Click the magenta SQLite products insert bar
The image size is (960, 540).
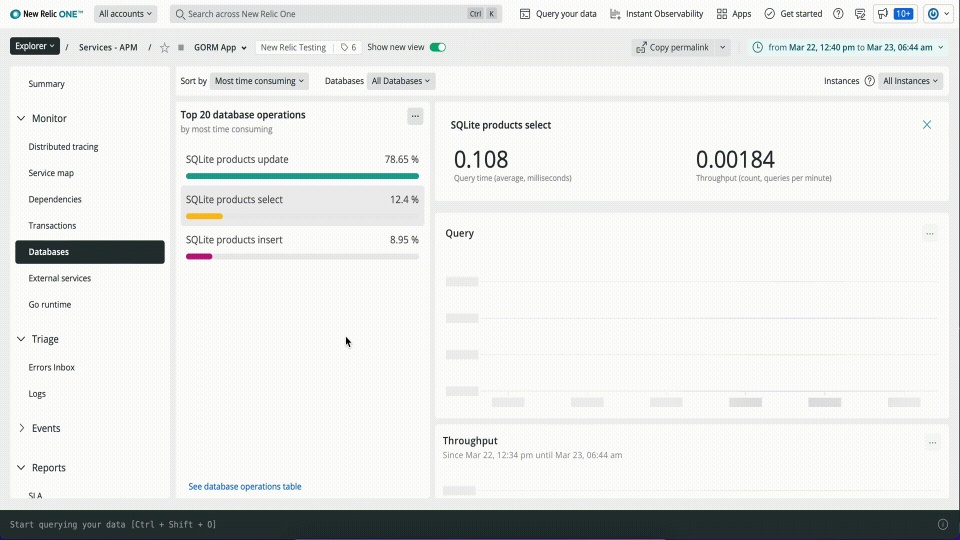pyautogui.click(x=199, y=257)
